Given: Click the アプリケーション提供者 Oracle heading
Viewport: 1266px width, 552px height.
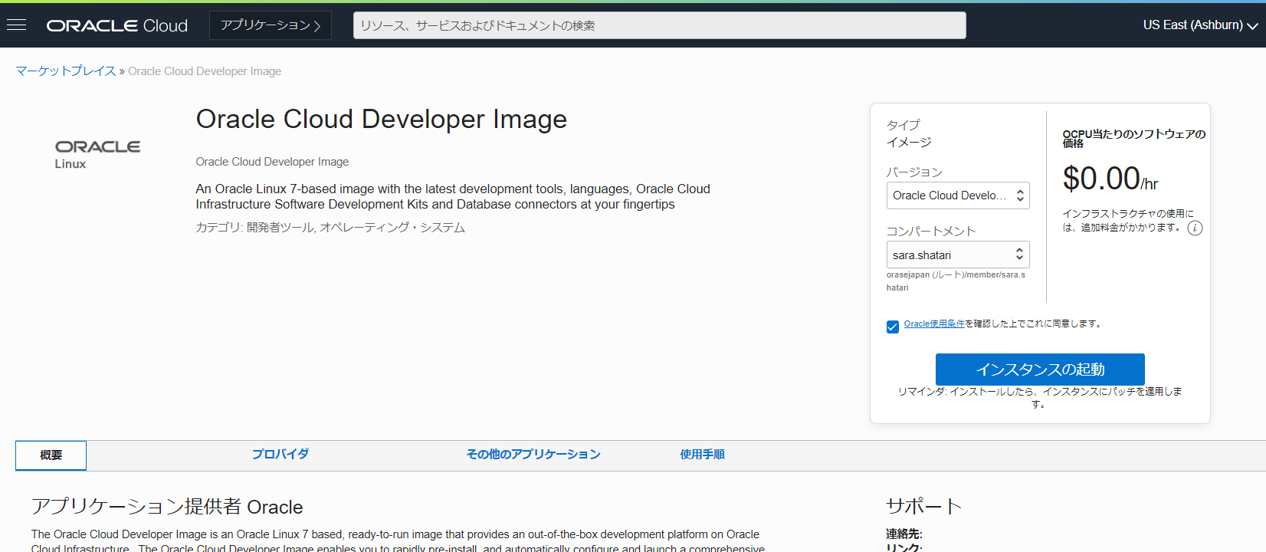Looking at the screenshot, I should [x=167, y=507].
